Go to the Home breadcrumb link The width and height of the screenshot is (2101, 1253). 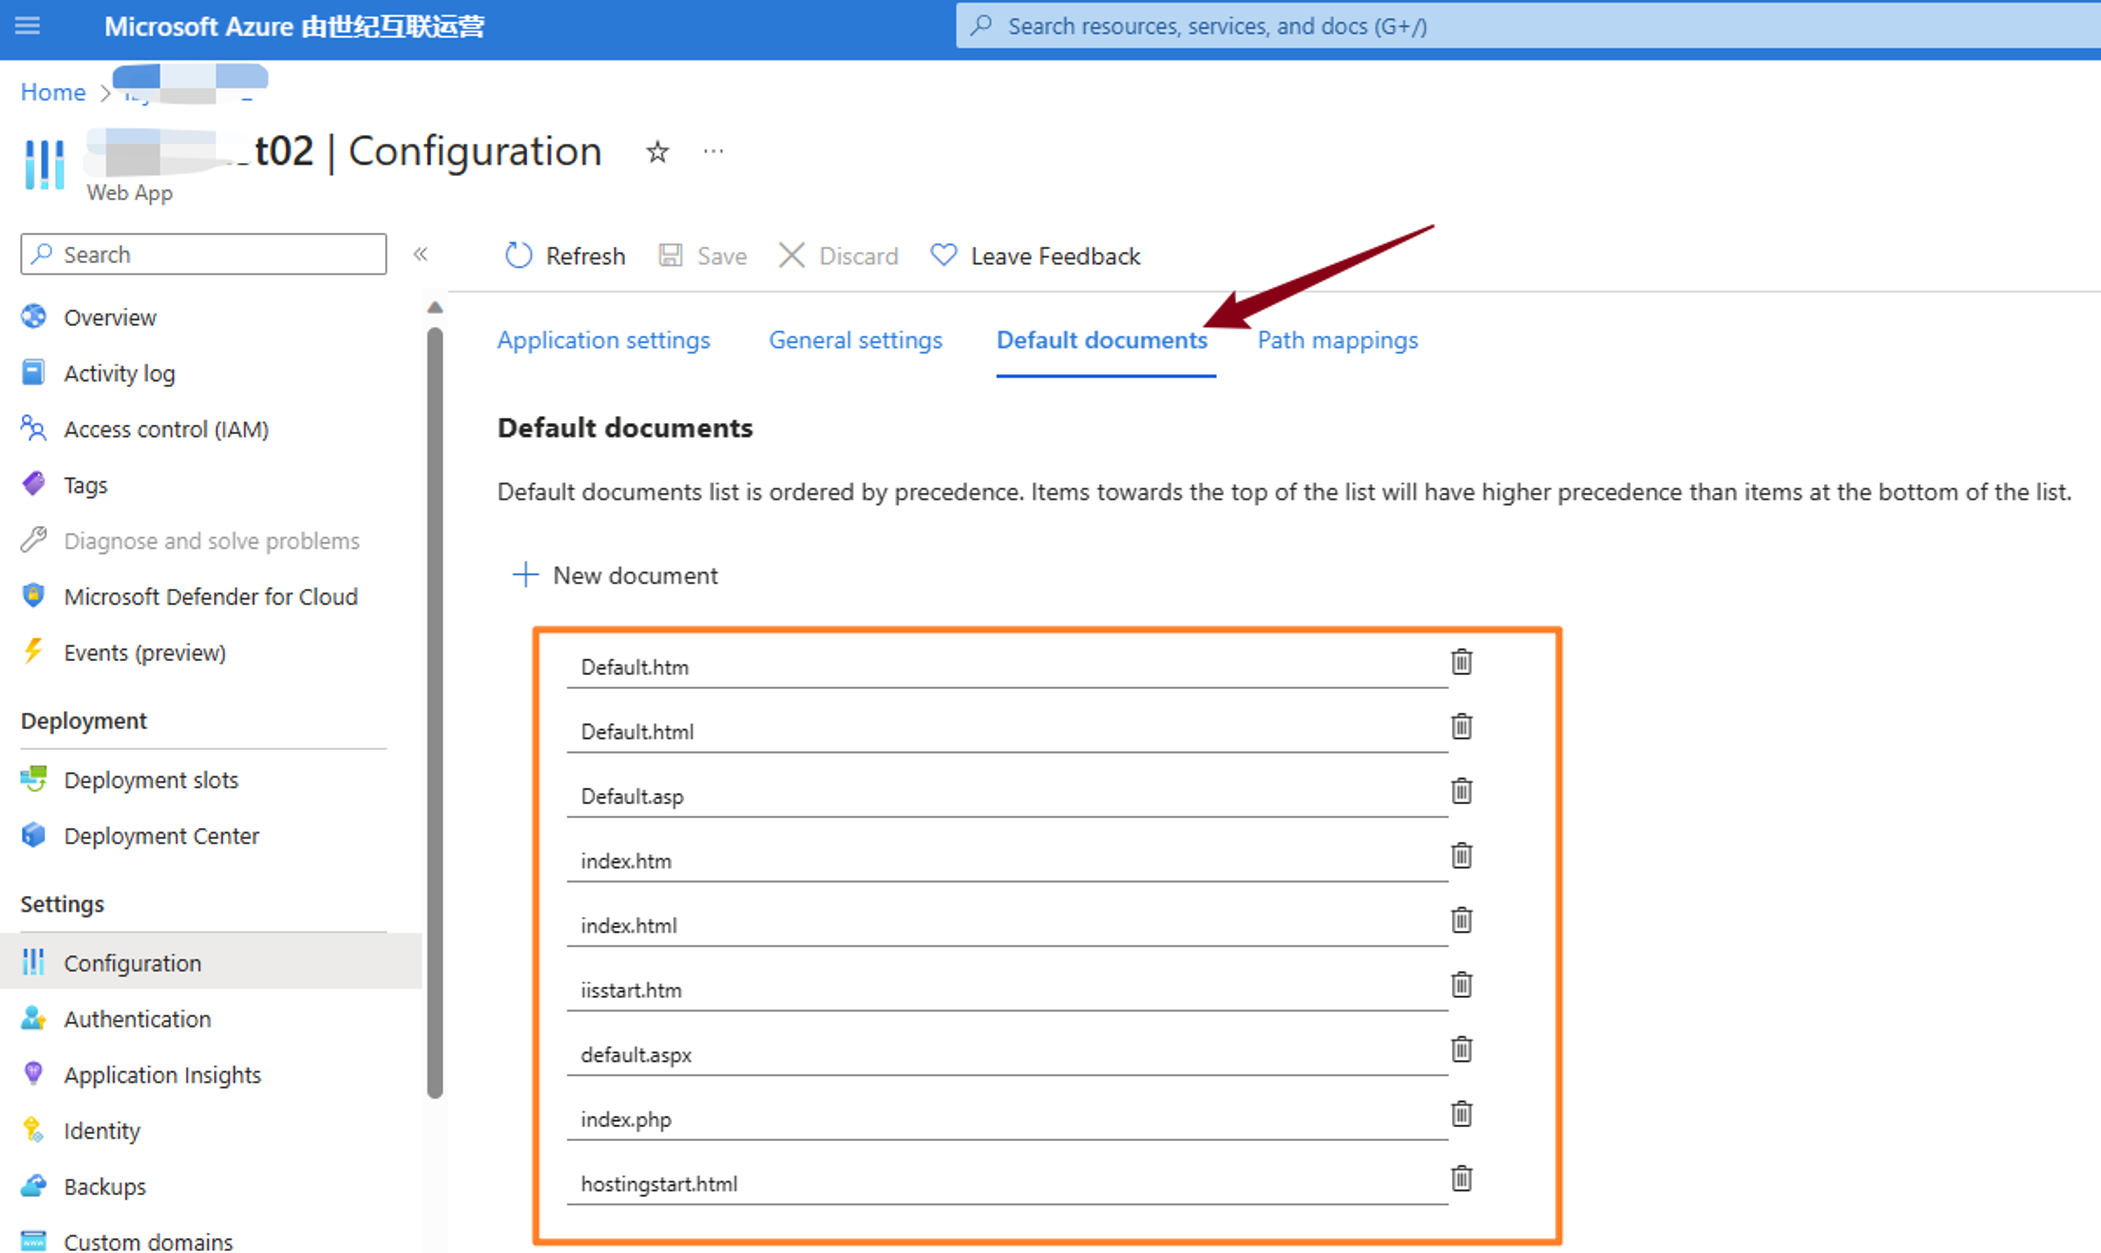pos(53,92)
